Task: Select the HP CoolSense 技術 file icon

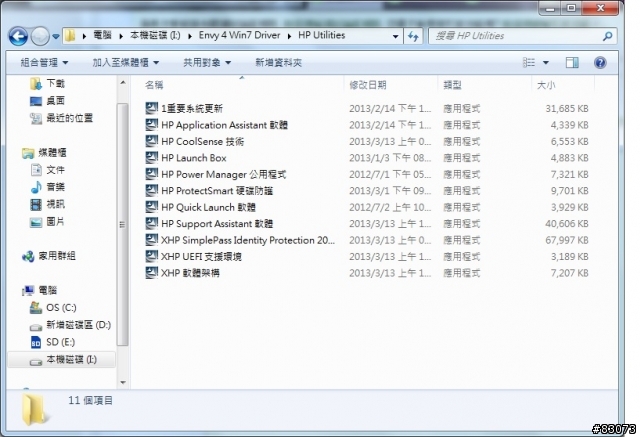Action: (151, 141)
